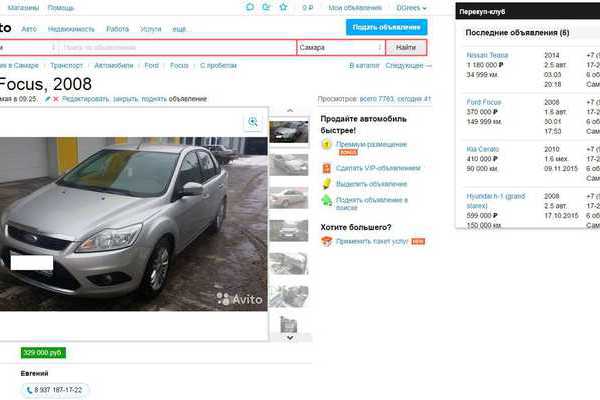This screenshot has width=600, height=400.
Task: Click the Редактировать link
Action: pyautogui.click(x=86, y=99)
